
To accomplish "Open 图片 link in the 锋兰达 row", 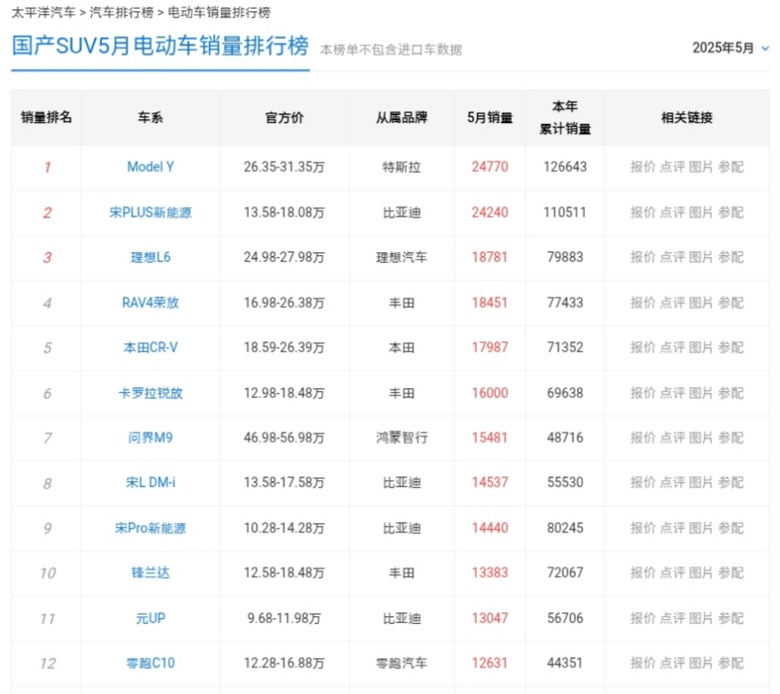I will pyautogui.click(x=701, y=573).
